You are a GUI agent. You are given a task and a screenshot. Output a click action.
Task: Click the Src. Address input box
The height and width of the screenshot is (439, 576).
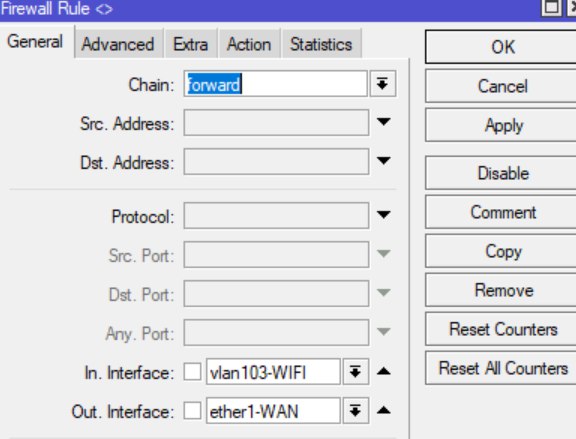pyautogui.click(x=276, y=123)
